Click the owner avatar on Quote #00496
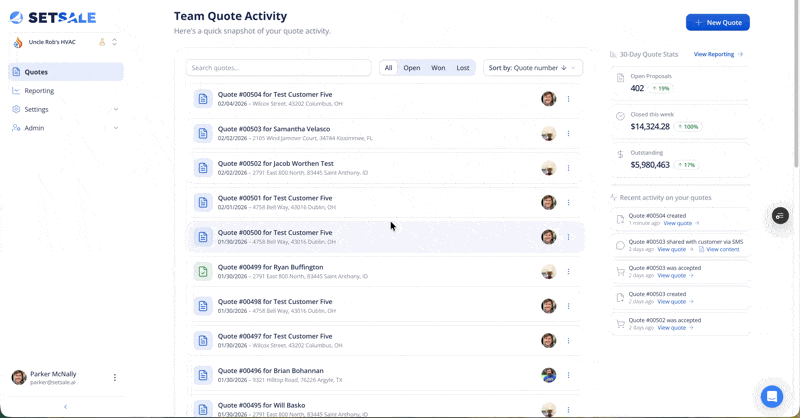Viewport: 800px width, 418px height. (548, 375)
